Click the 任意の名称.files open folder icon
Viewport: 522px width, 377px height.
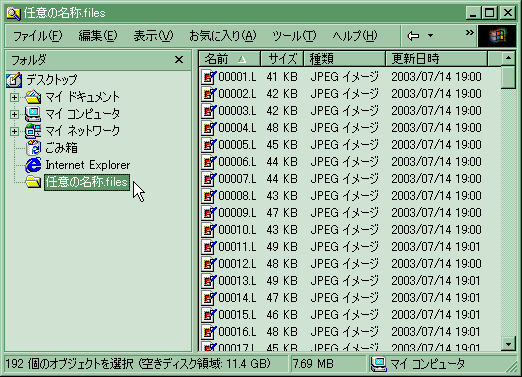tap(33, 182)
